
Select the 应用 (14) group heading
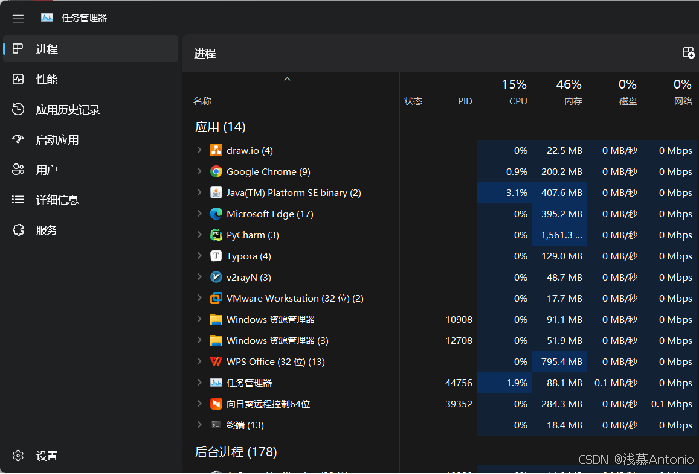click(x=220, y=127)
